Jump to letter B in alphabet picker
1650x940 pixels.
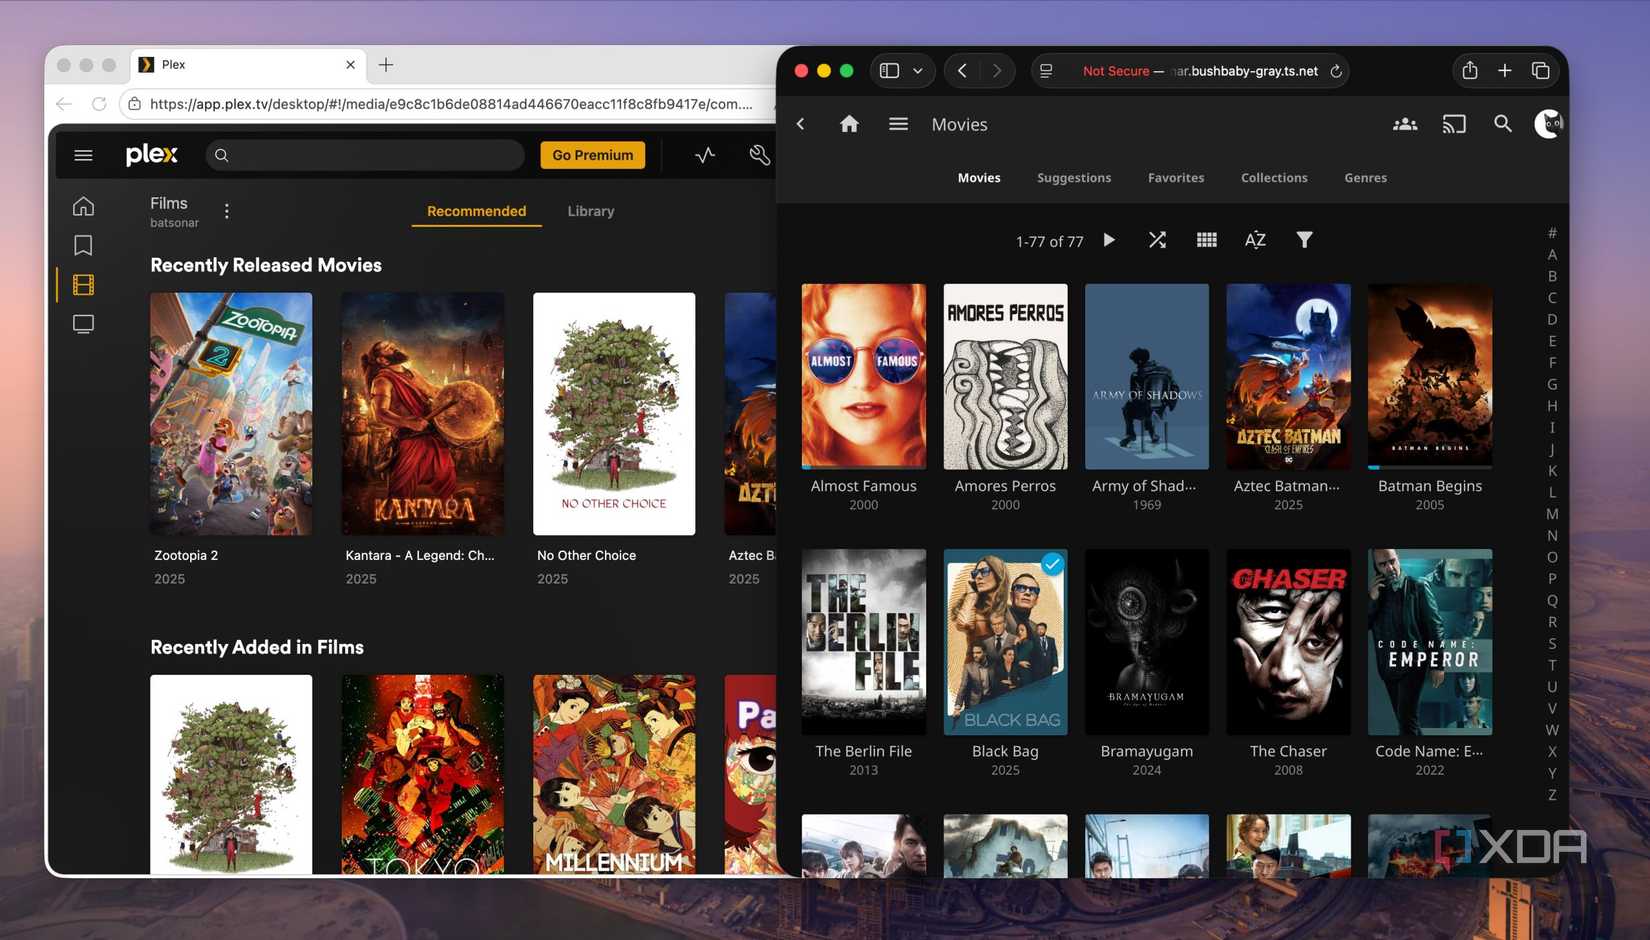pos(1552,276)
